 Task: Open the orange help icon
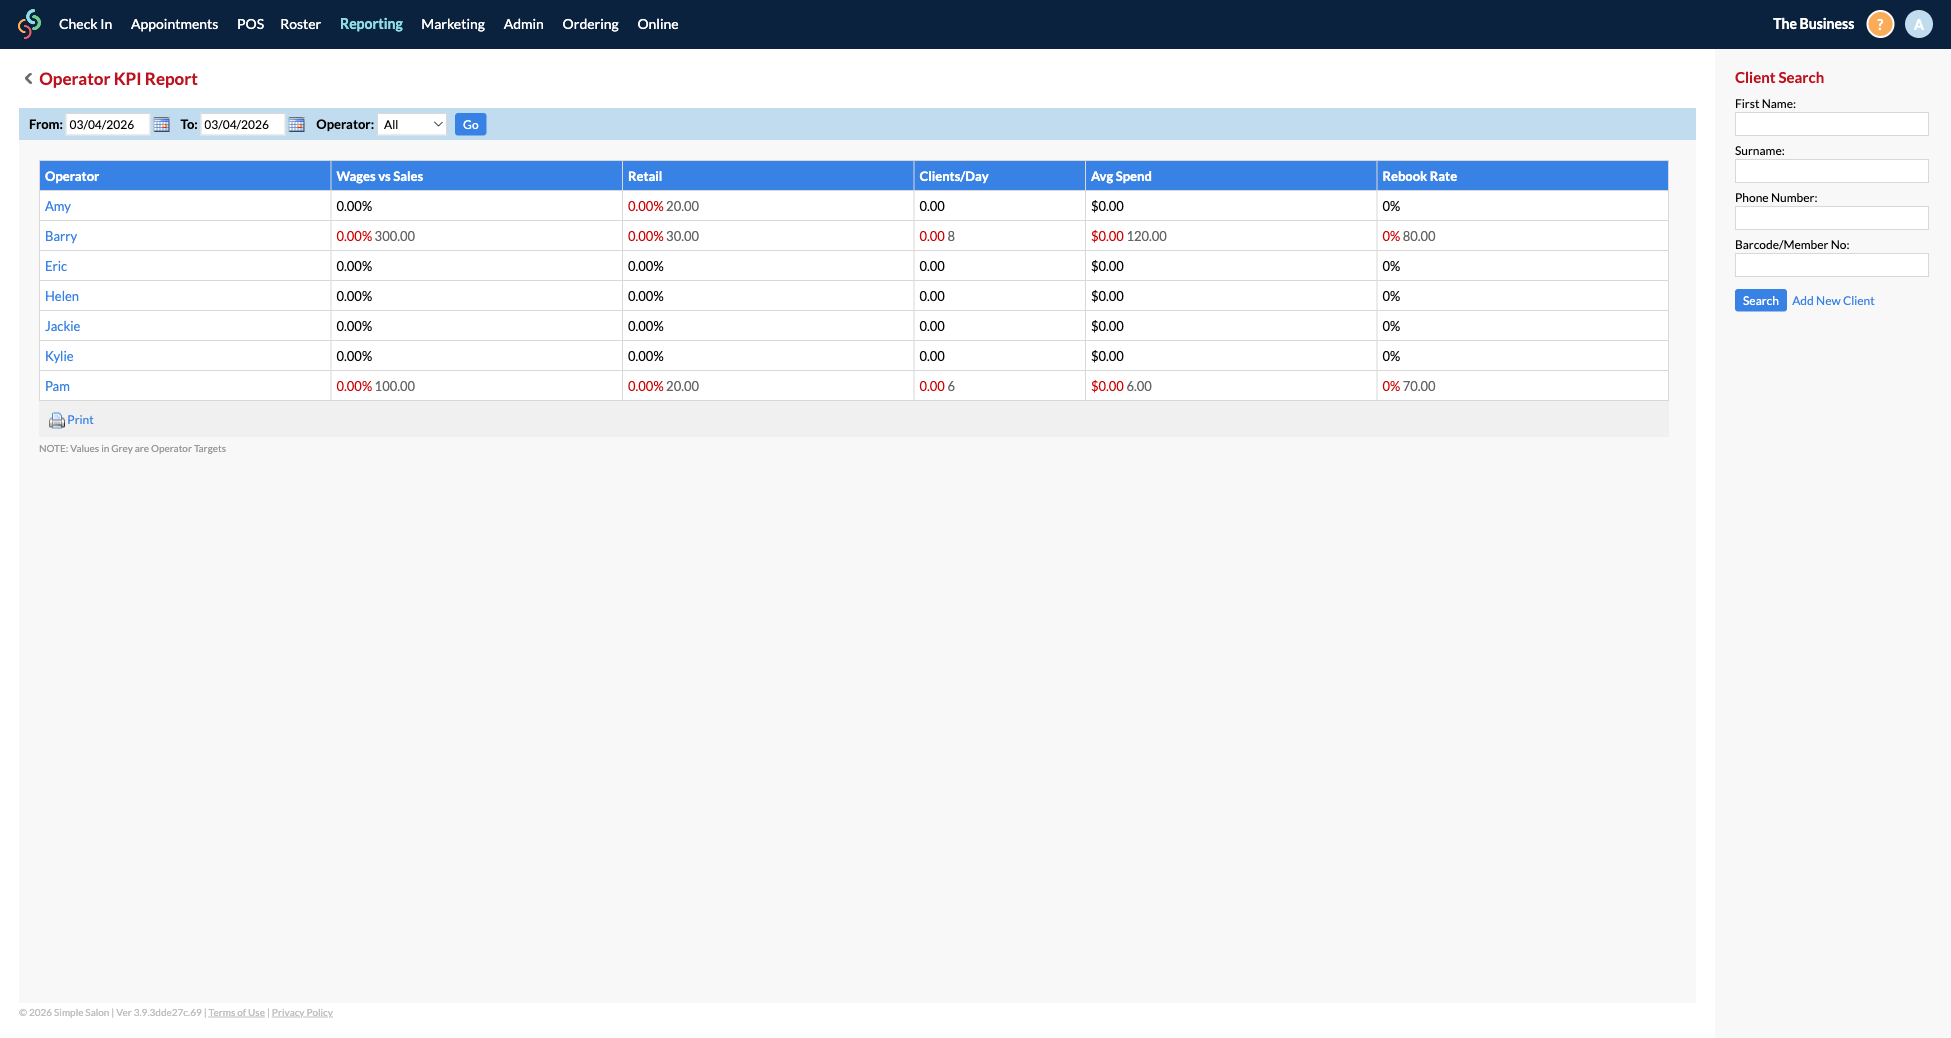pyautogui.click(x=1879, y=23)
